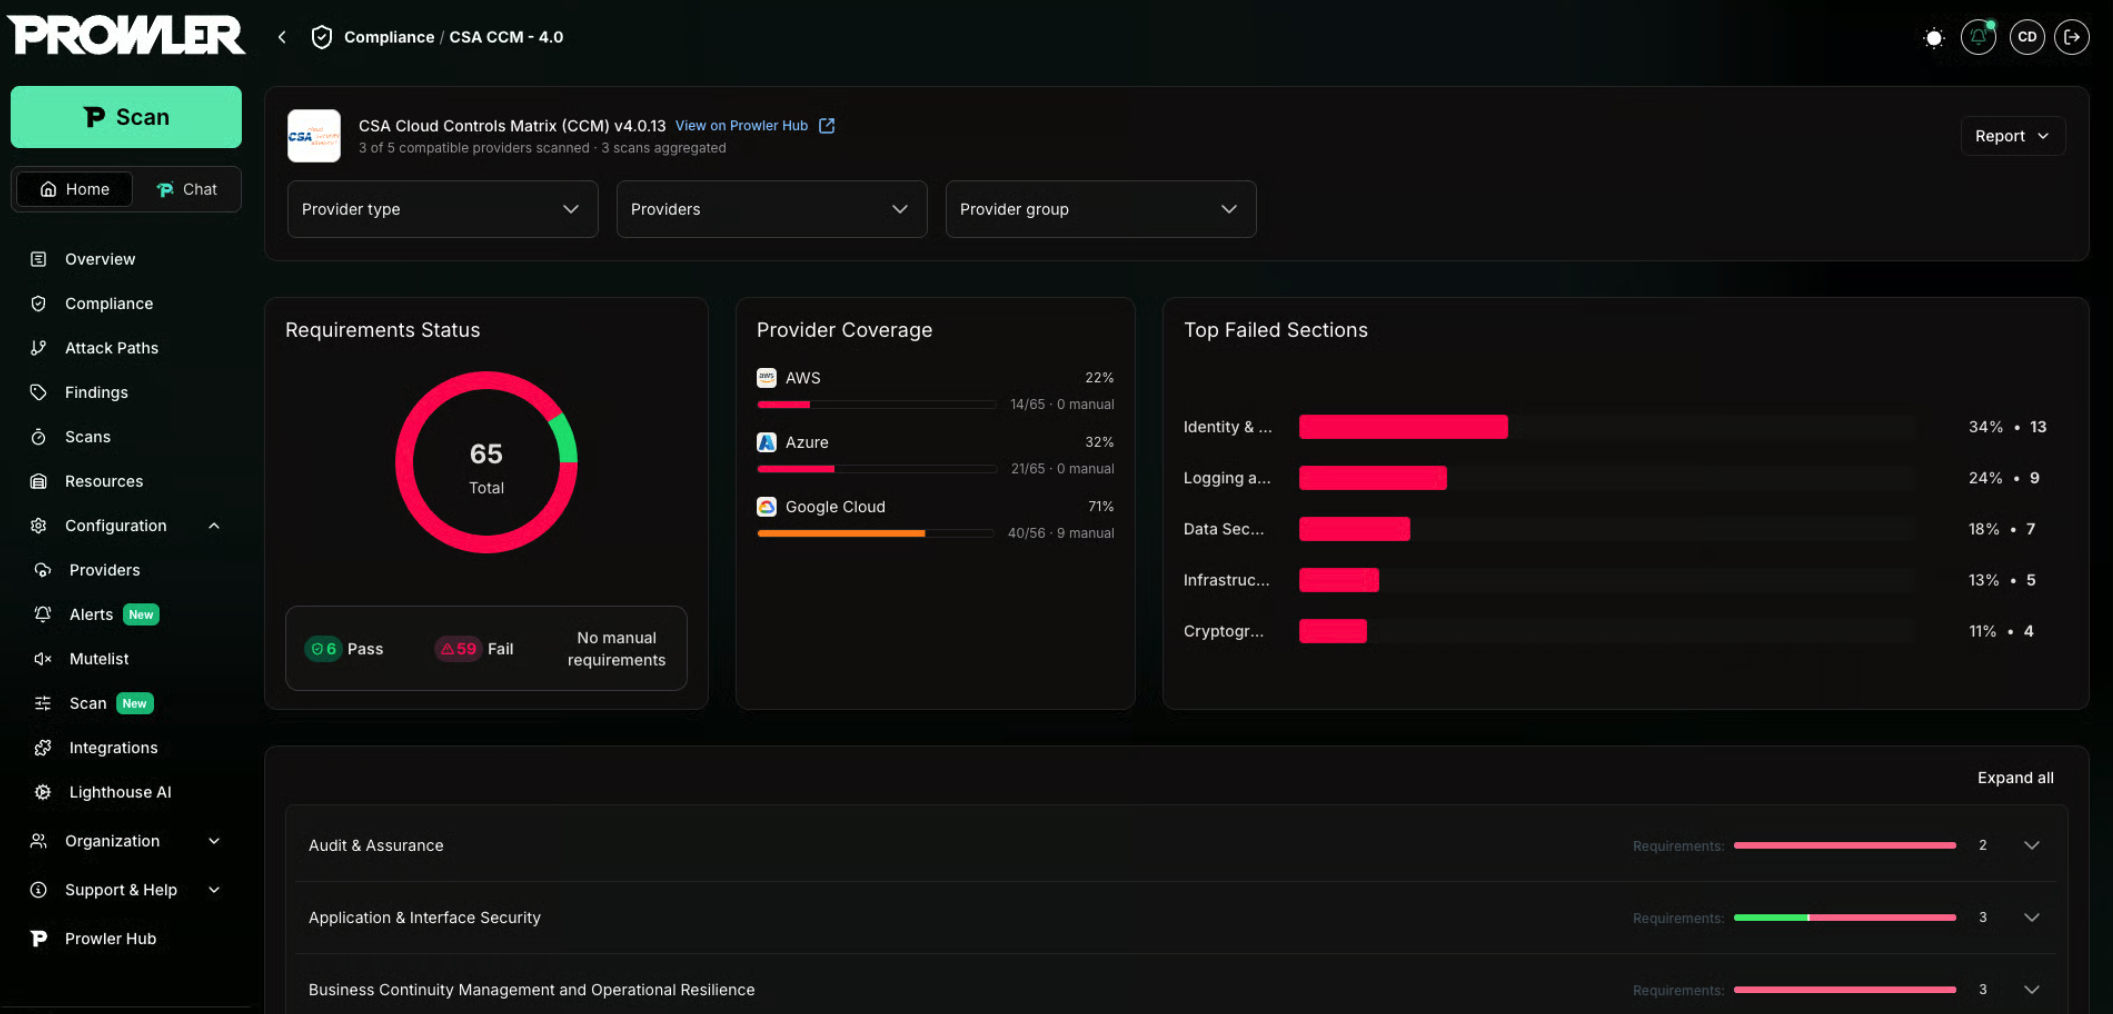Click the Google Cloud provider logo
The width and height of the screenshot is (2113, 1014).
click(x=766, y=507)
